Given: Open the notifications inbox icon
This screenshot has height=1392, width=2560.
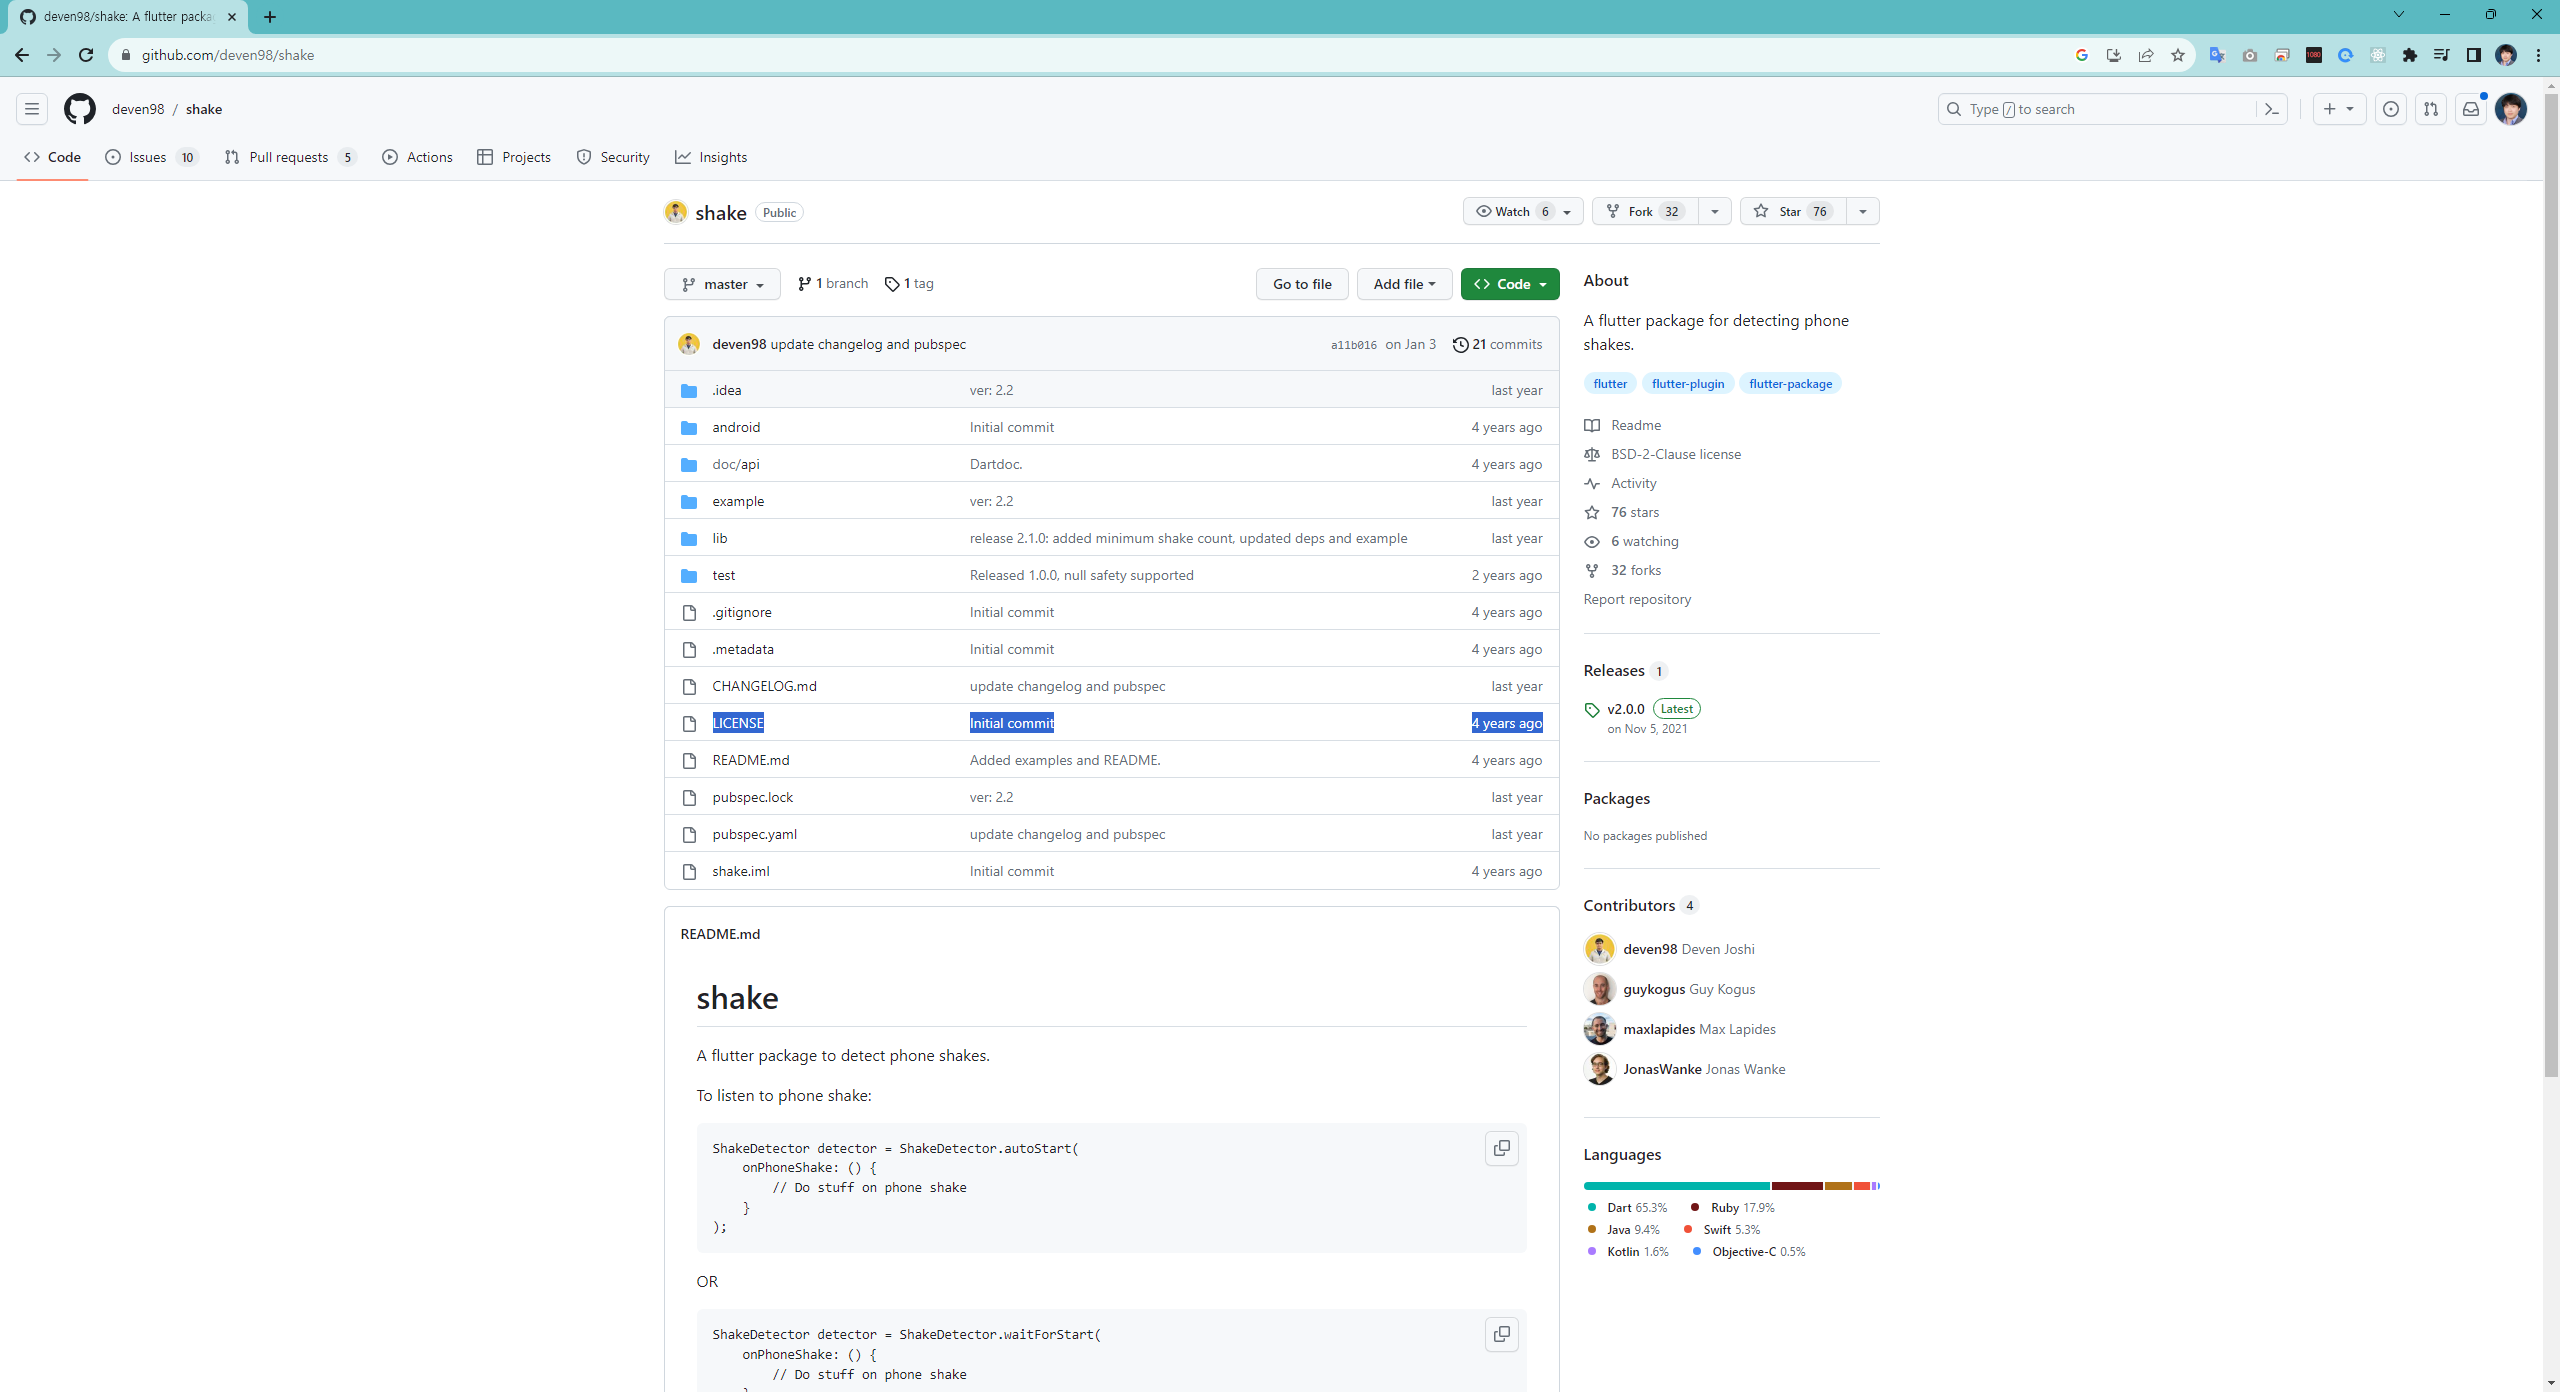Looking at the screenshot, I should [x=2471, y=109].
